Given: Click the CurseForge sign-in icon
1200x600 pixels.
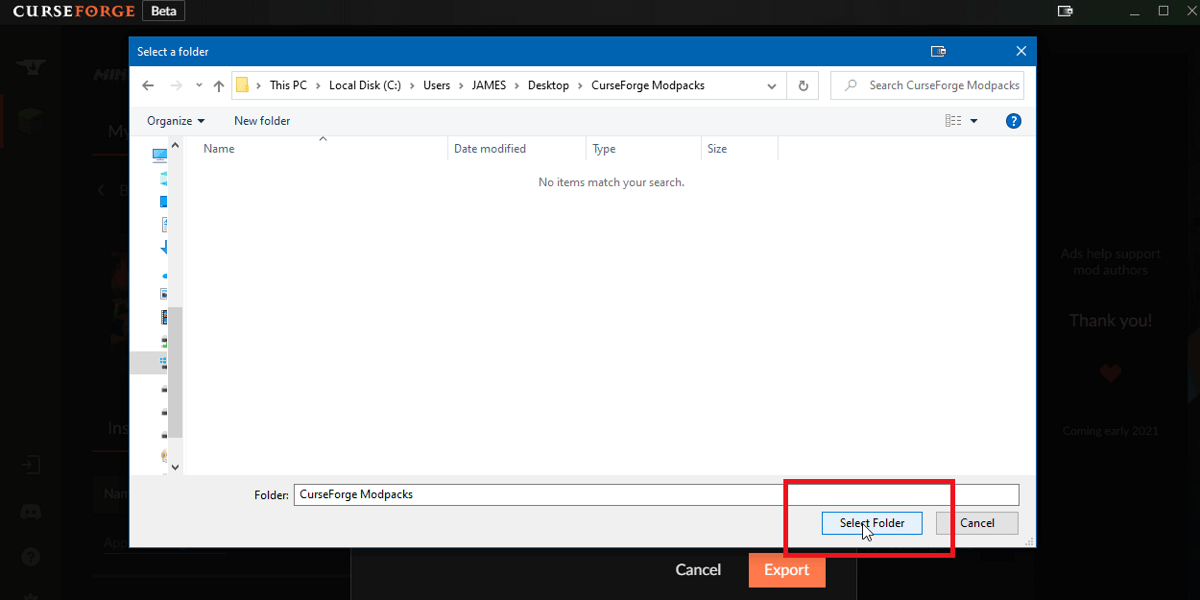Looking at the screenshot, I should point(31,465).
